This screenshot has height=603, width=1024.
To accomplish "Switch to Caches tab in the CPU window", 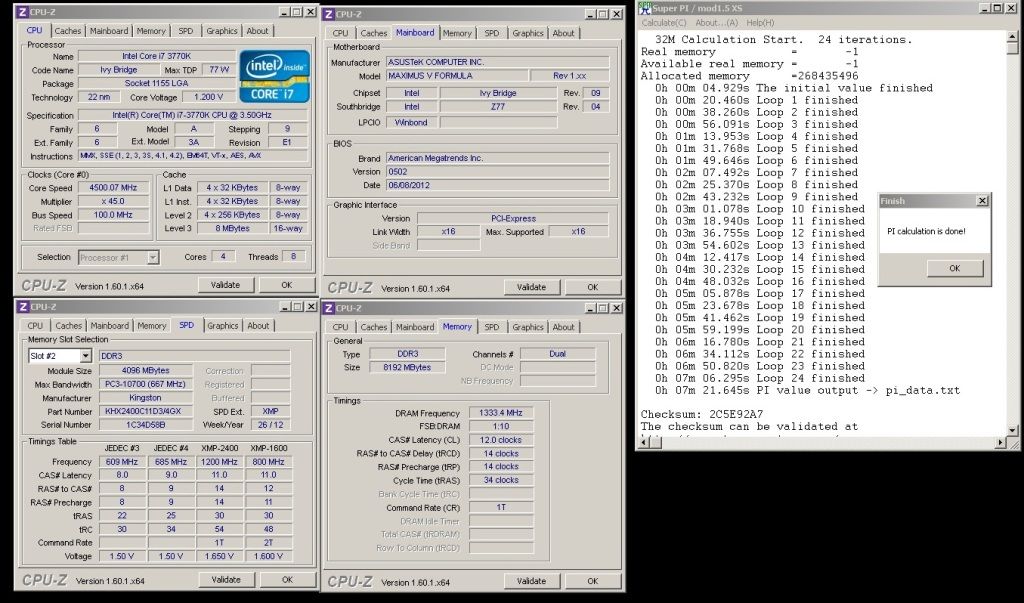I will coord(69,31).
